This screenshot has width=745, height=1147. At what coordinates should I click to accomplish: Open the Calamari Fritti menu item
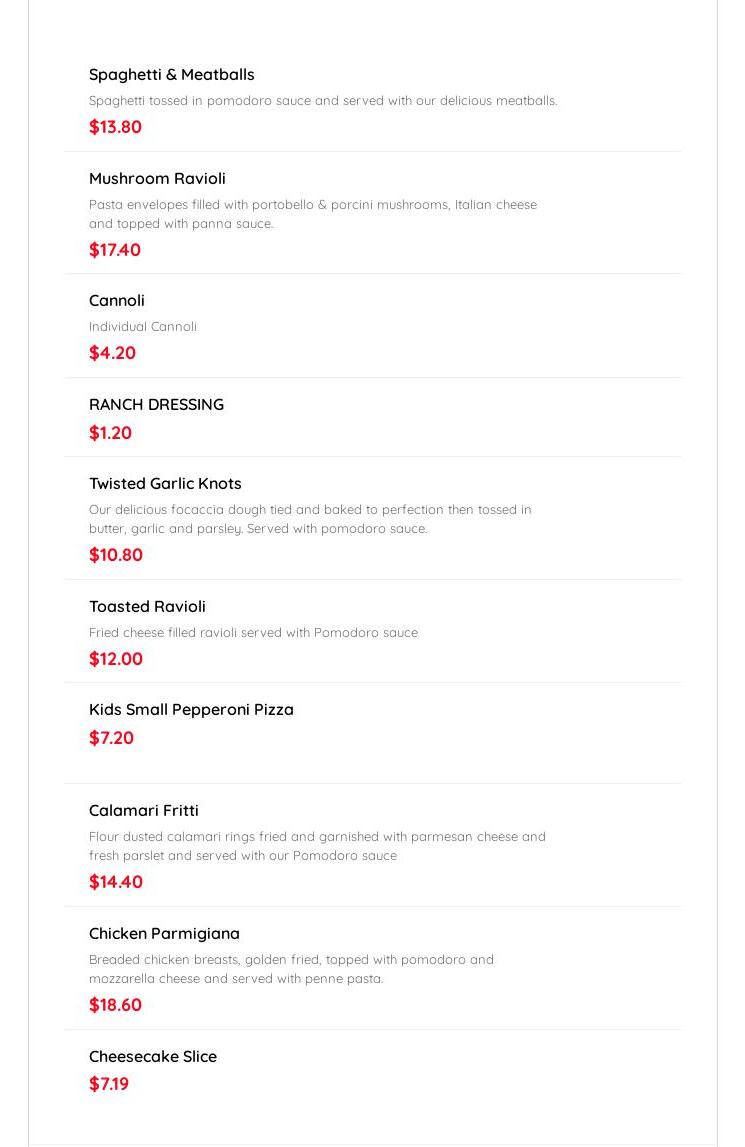143,811
